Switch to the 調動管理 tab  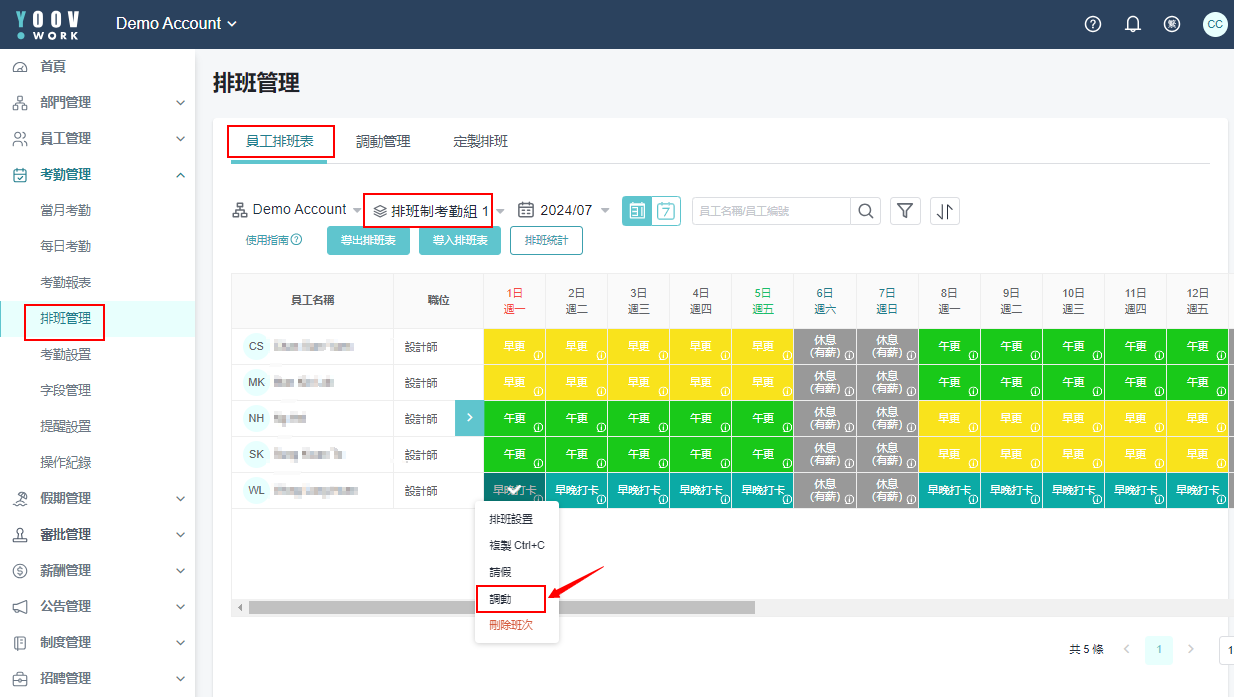383,142
